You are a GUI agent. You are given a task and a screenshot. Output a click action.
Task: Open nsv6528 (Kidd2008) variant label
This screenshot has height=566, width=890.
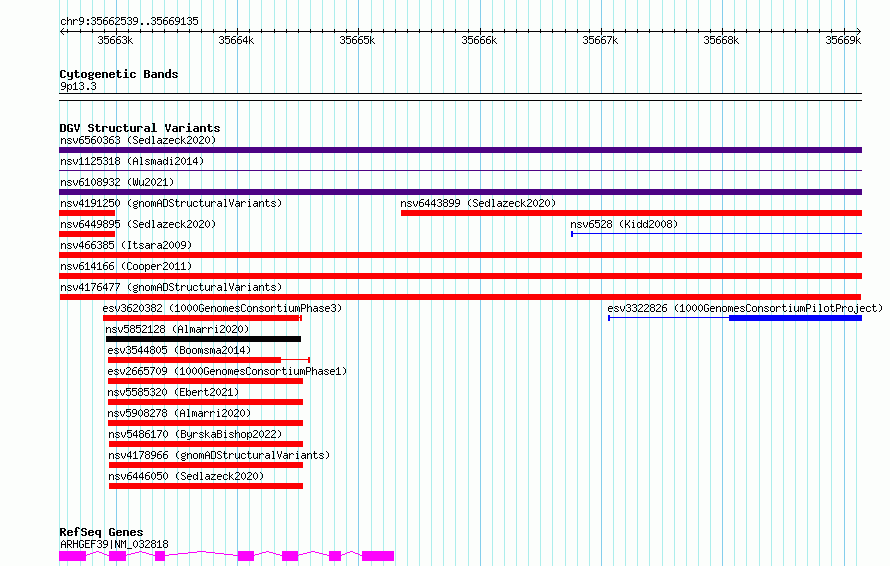click(x=624, y=224)
